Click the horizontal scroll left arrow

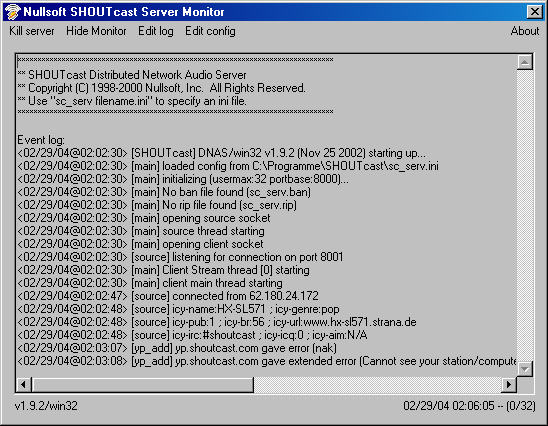click(23, 385)
